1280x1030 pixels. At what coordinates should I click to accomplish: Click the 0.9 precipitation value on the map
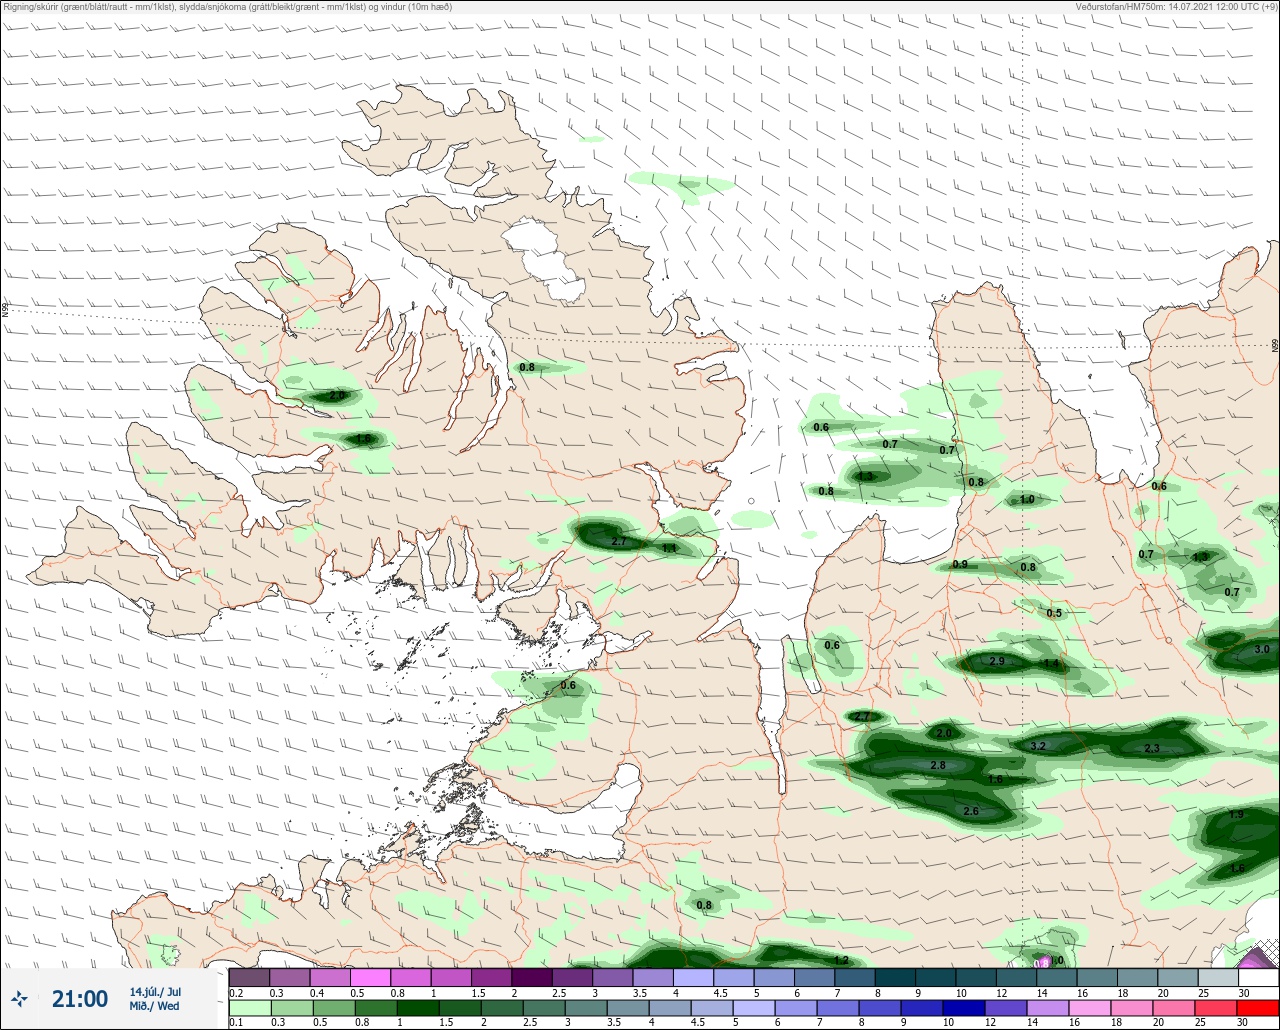(959, 564)
